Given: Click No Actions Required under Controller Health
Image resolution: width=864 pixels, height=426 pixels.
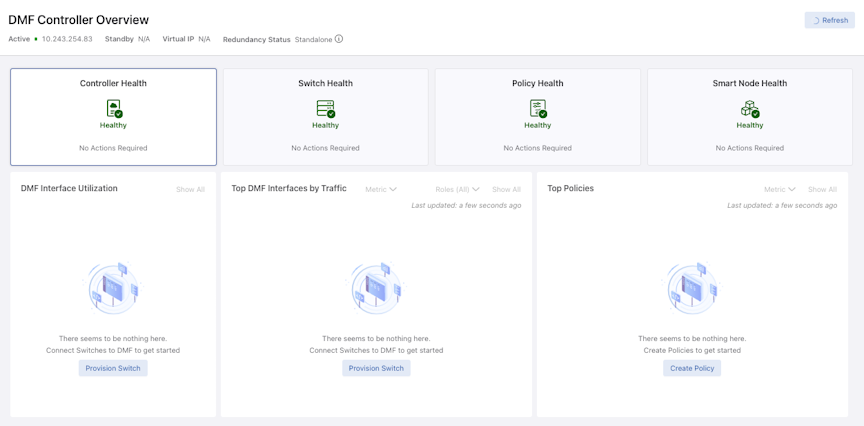Looking at the screenshot, I should (x=114, y=148).
